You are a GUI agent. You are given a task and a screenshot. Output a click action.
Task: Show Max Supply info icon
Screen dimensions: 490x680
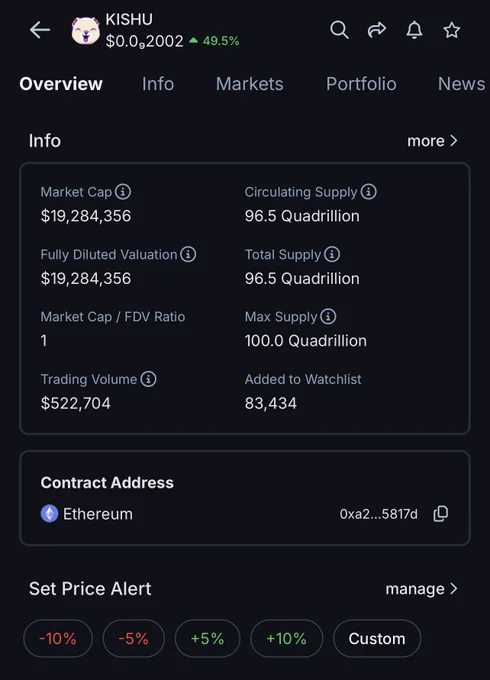(328, 316)
